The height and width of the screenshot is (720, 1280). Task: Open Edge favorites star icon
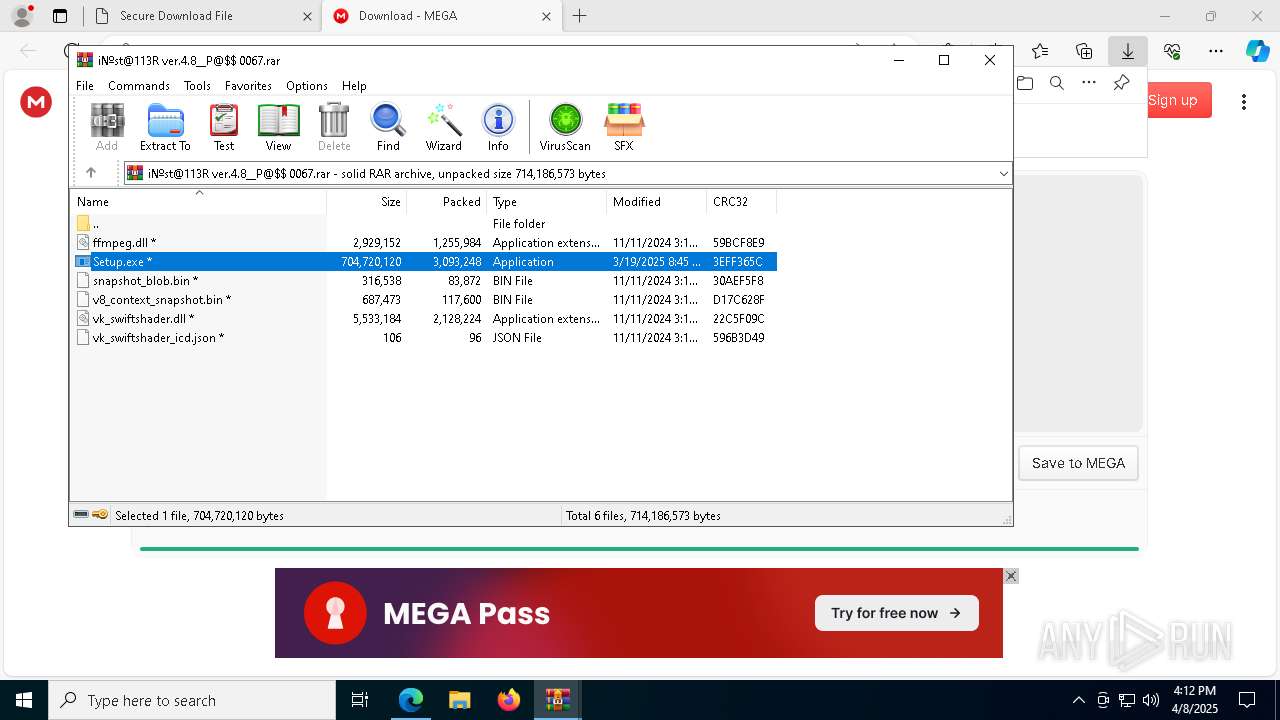[x=1040, y=51]
